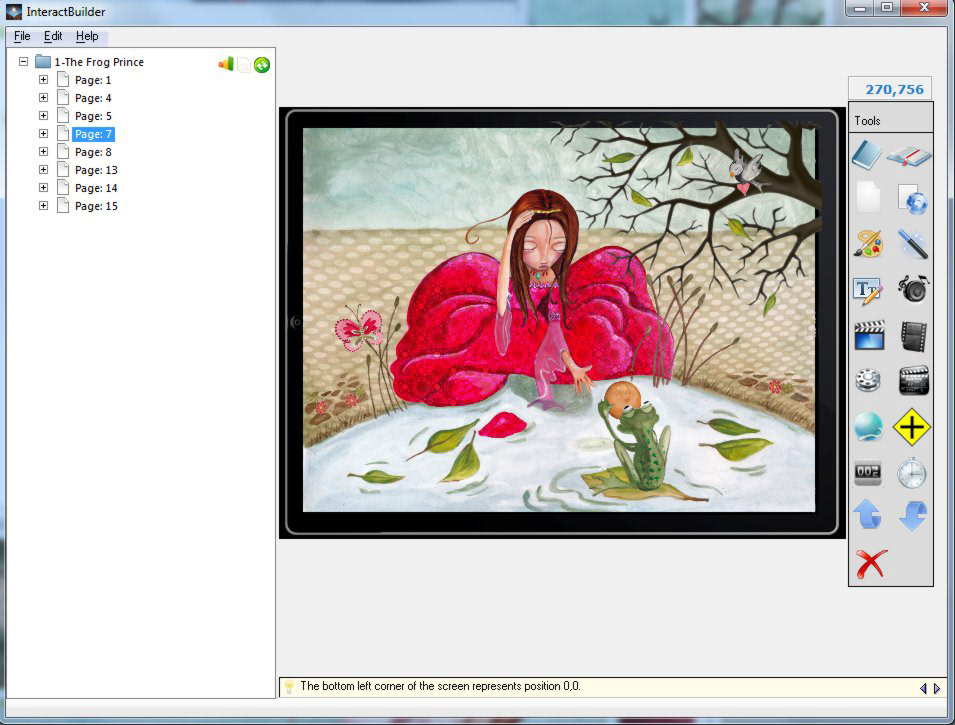
Task: Click the InteractBuilder app icon in title bar
Action: (x=13, y=12)
